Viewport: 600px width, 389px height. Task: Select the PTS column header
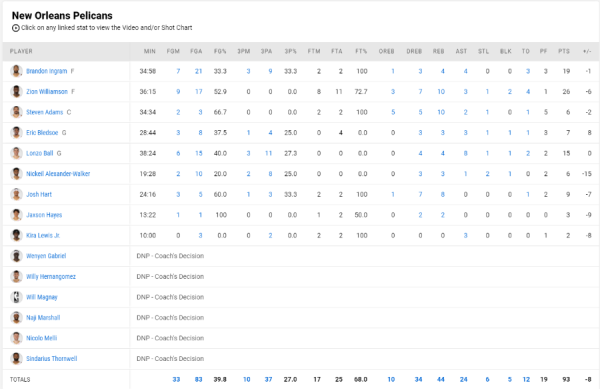tap(564, 51)
